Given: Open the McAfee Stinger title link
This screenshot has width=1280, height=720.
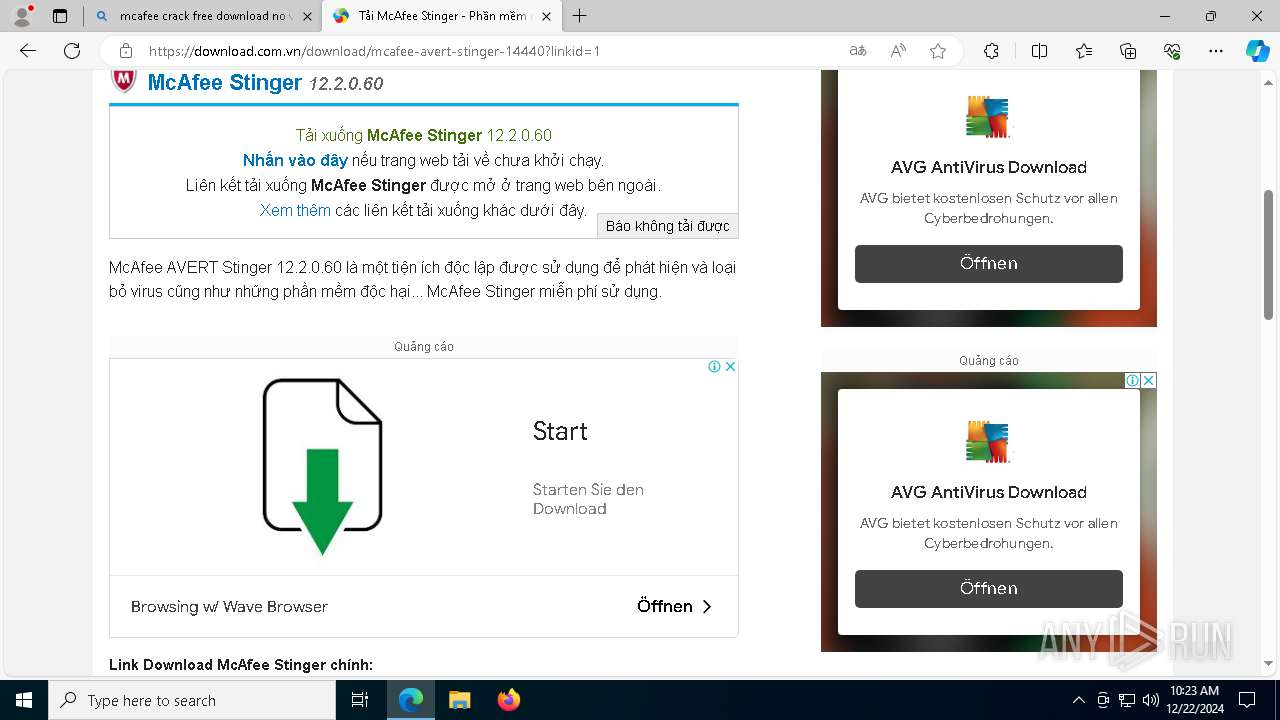Looking at the screenshot, I should (x=225, y=82).
